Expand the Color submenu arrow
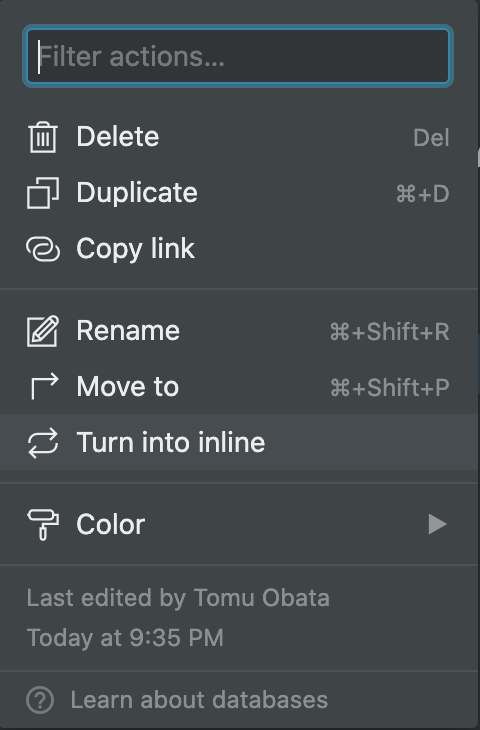 click(x=437, y=525)
